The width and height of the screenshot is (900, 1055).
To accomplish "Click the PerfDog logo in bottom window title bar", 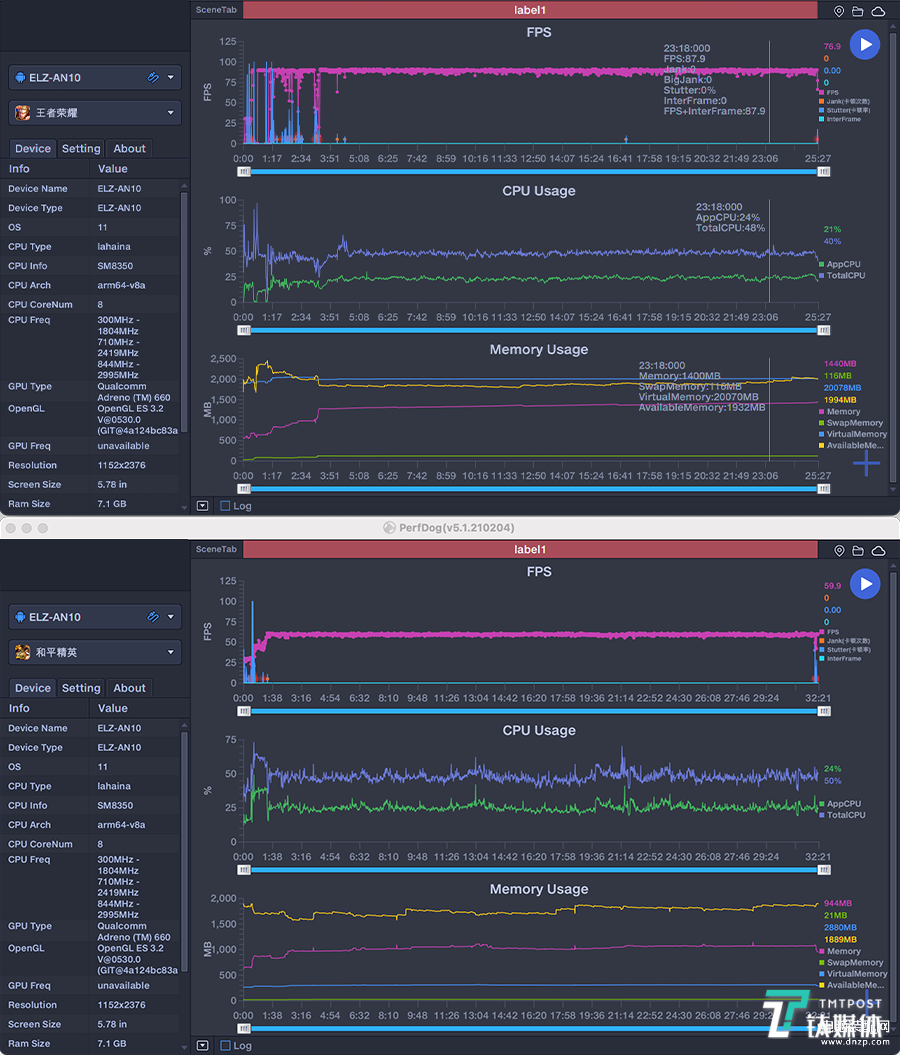I will [x=389, y=528].
